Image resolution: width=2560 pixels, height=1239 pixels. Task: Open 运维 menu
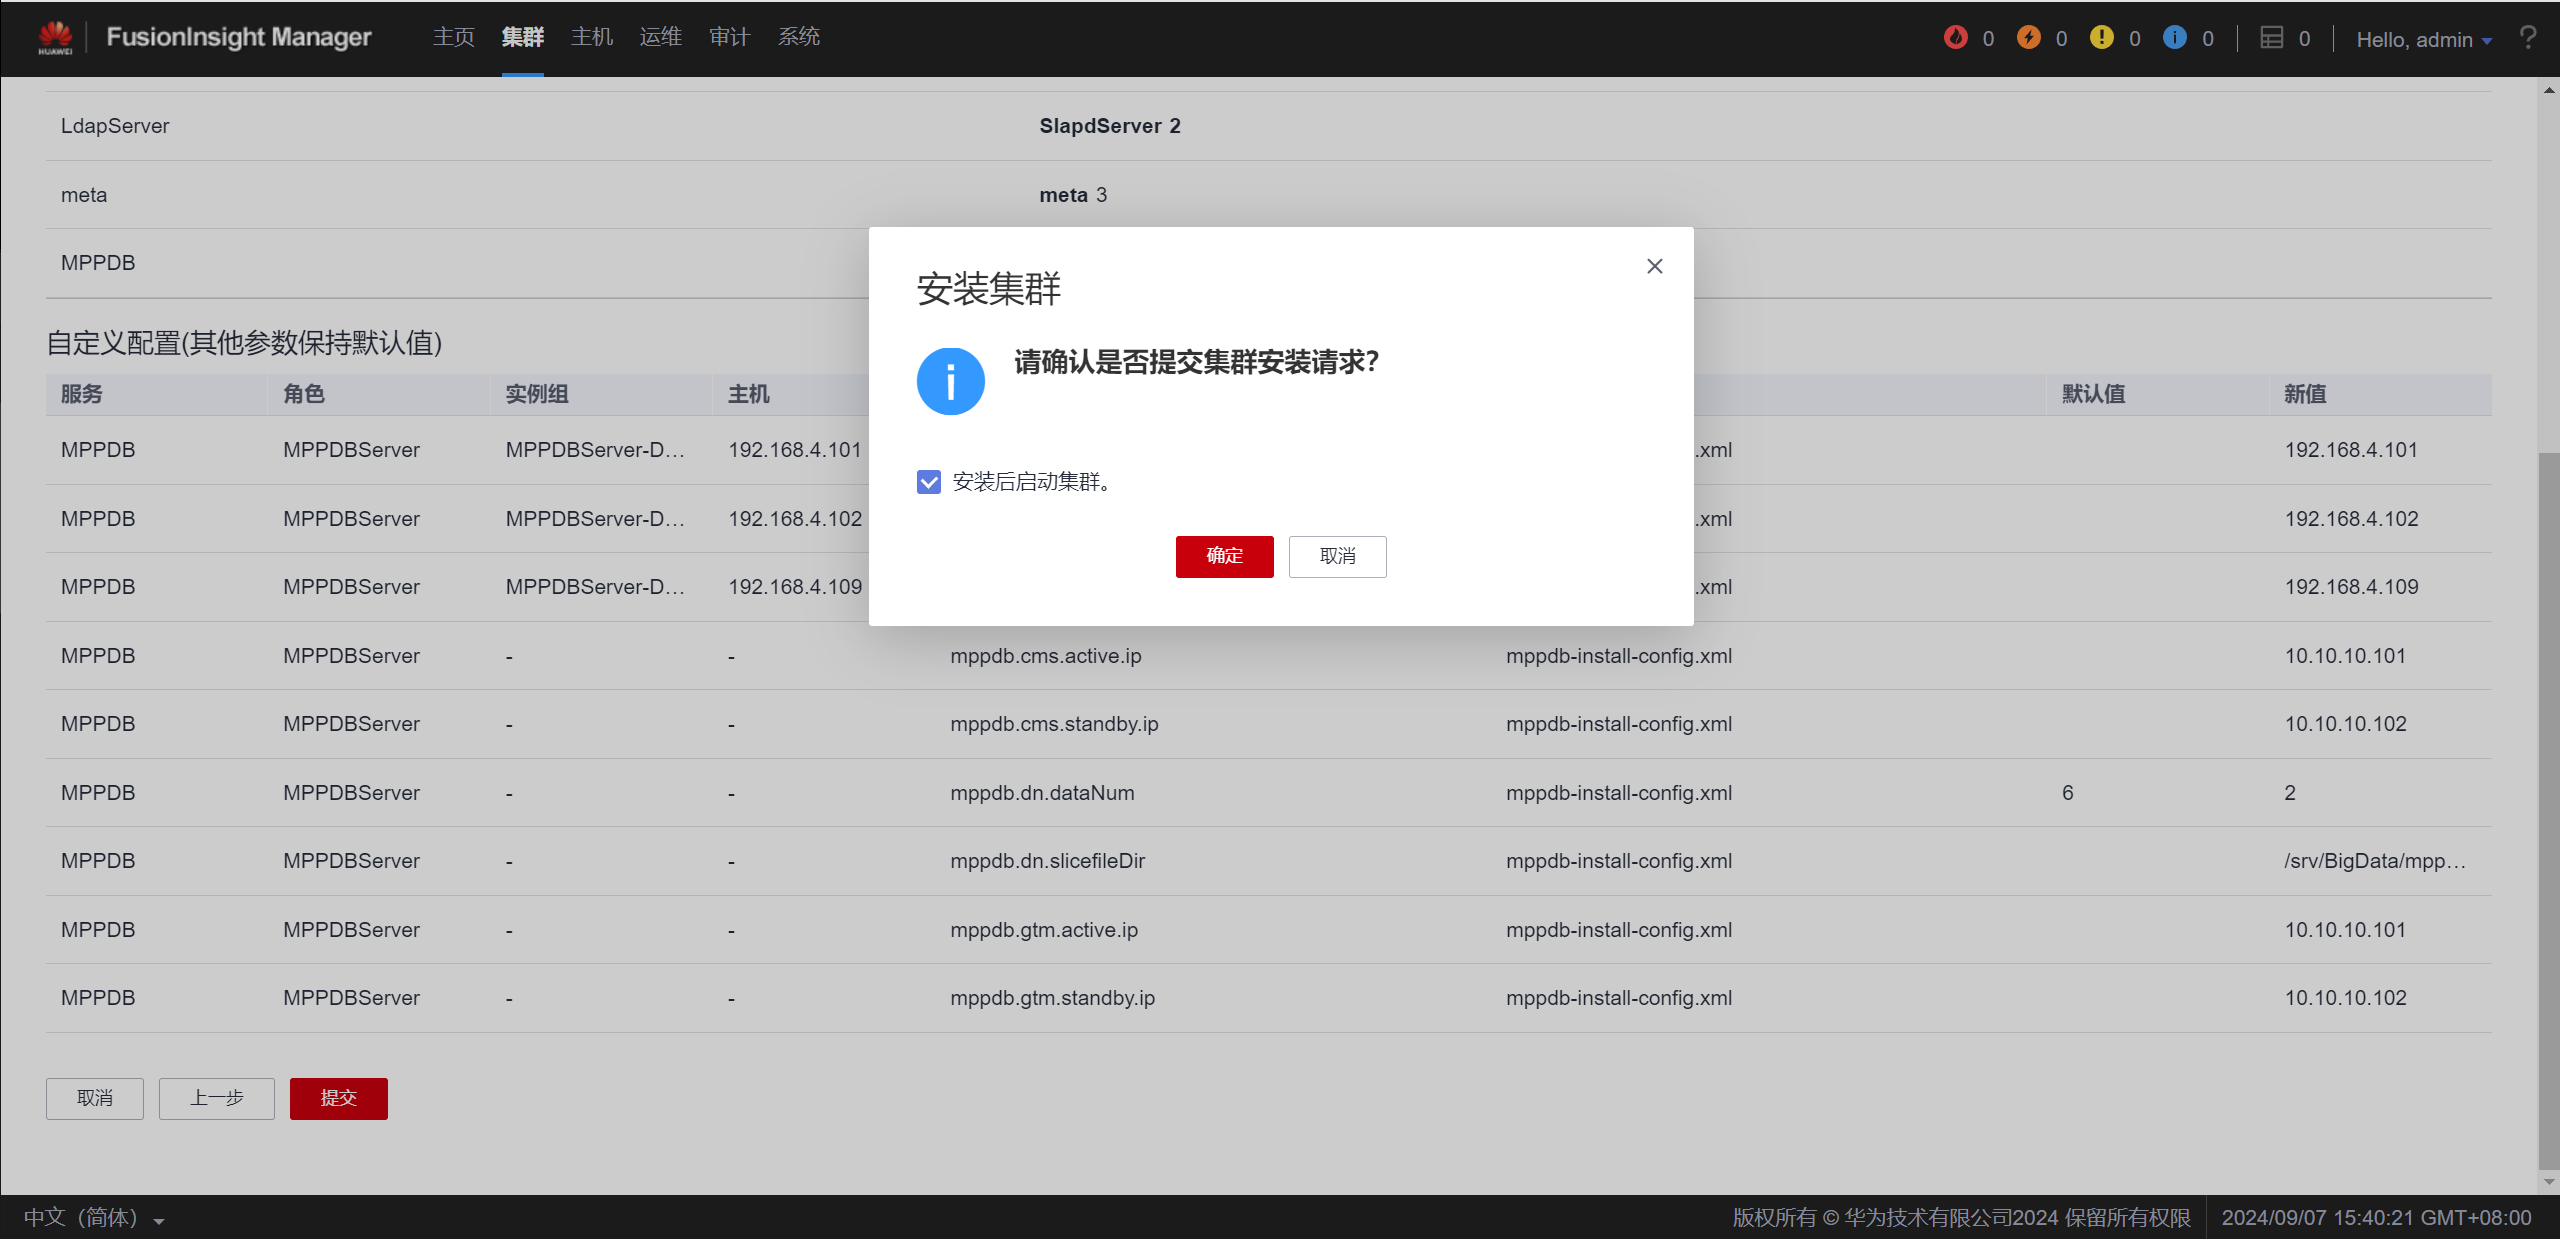[661, 37]
